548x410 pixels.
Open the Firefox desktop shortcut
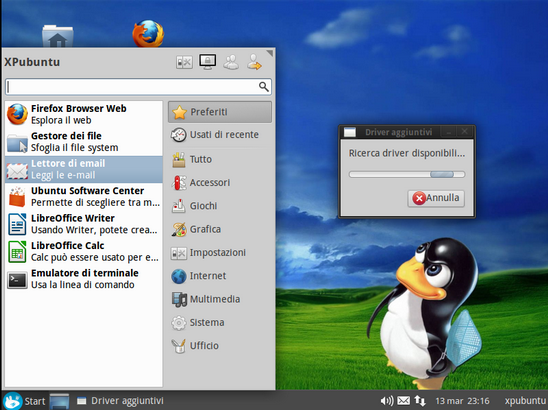pos(148,34)
